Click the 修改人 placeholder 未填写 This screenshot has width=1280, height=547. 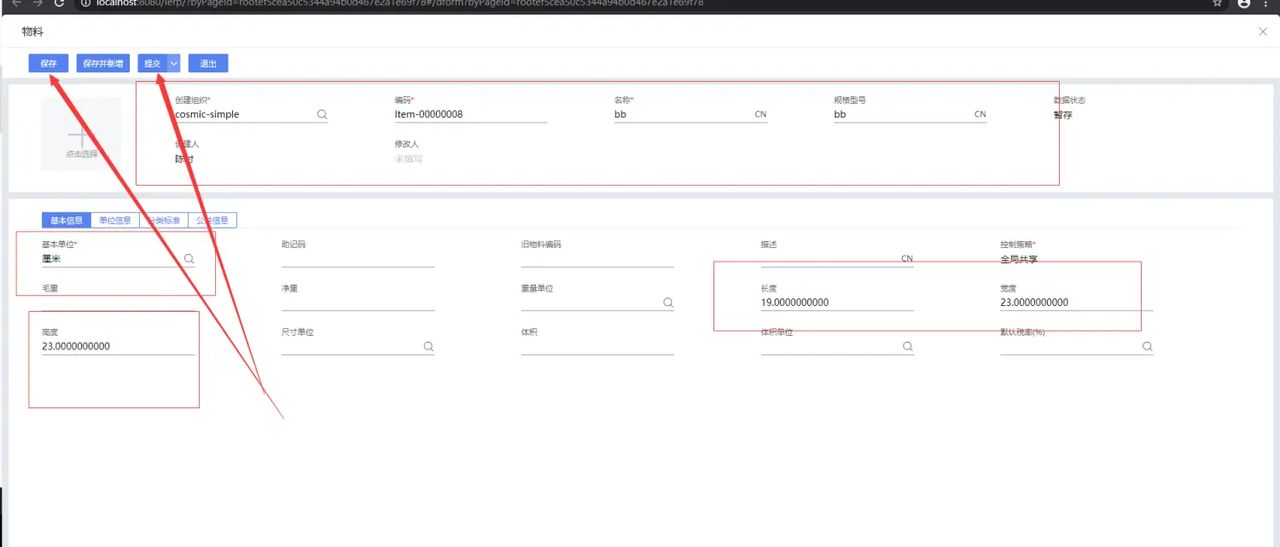tap(408, 158)
